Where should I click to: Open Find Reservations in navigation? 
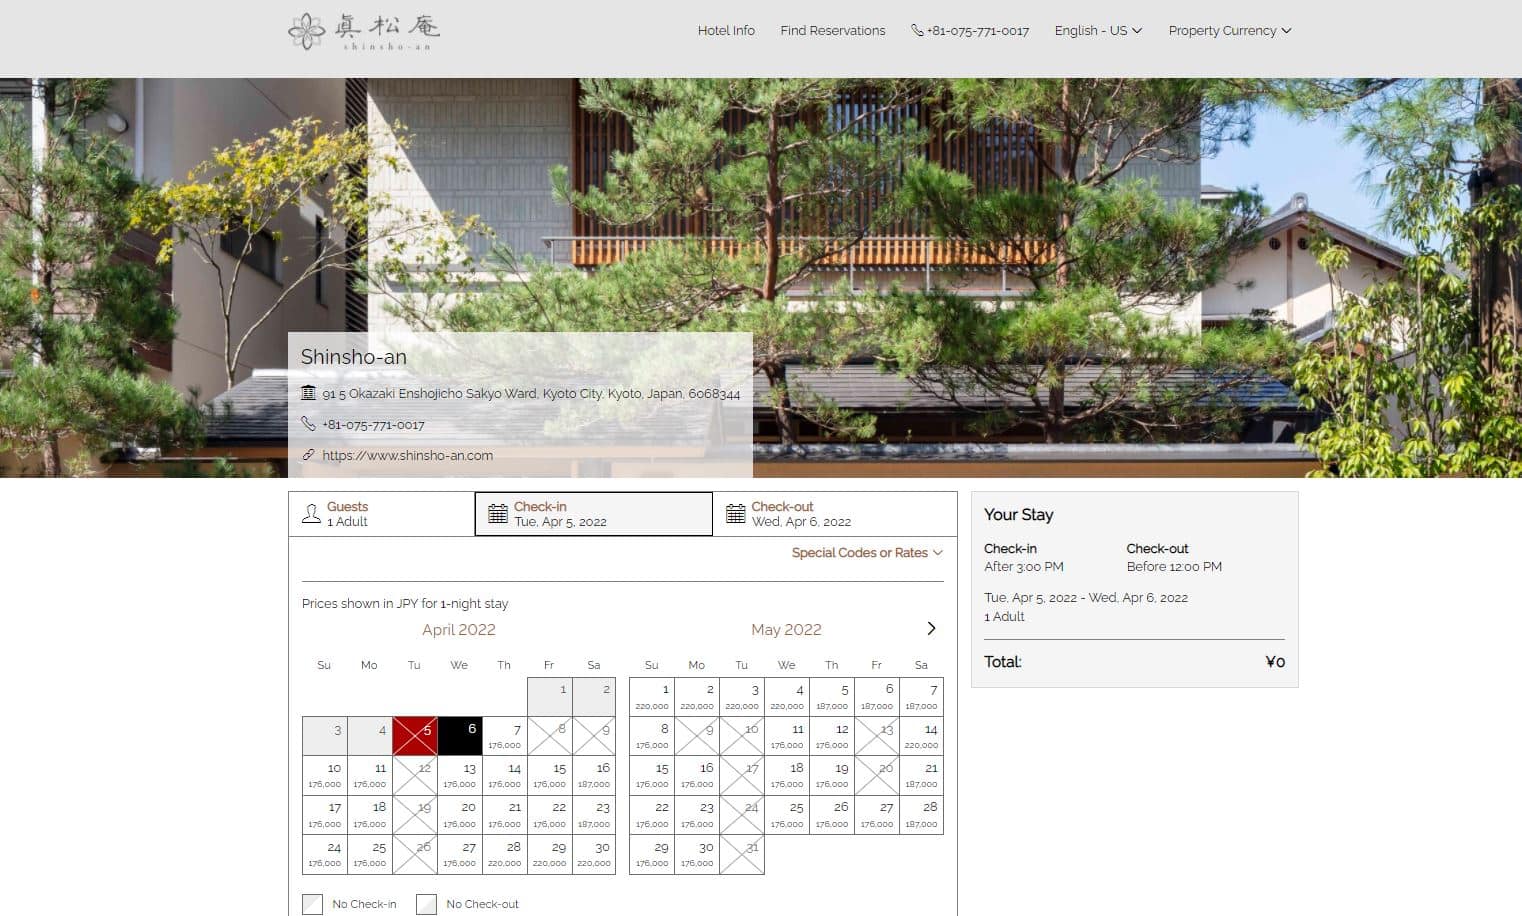click(832, 31)
